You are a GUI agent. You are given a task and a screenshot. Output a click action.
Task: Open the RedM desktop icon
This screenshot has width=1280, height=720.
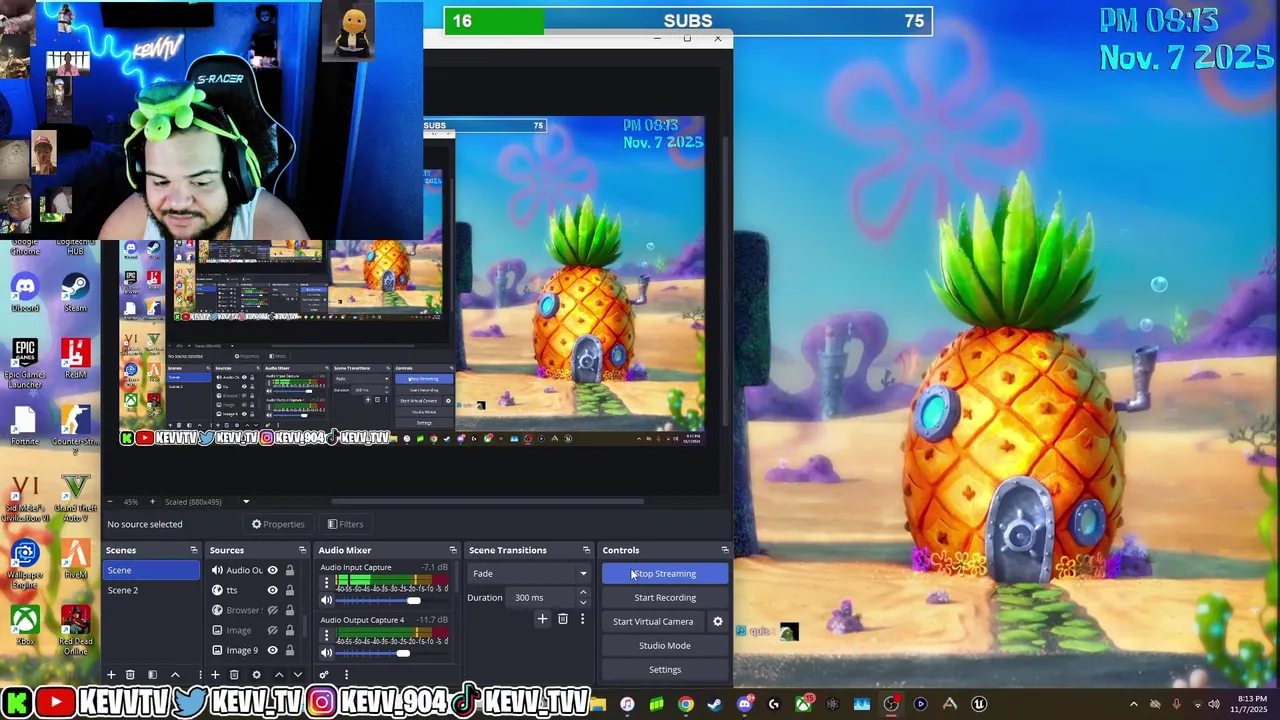(75, 358)
